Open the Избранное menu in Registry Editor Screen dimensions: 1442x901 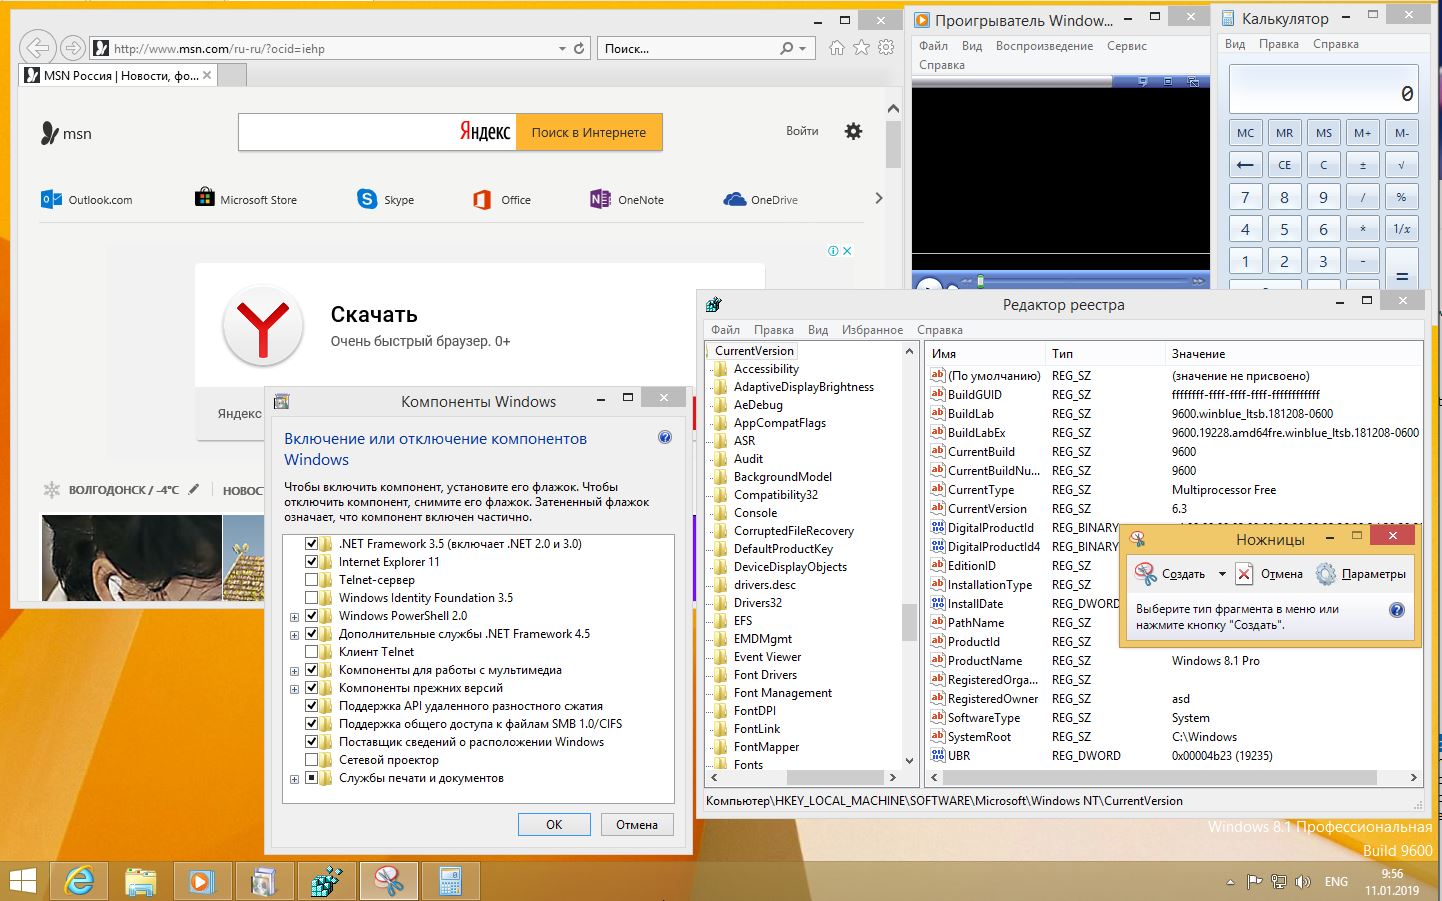pyautogui.click(x=872, y=330)
